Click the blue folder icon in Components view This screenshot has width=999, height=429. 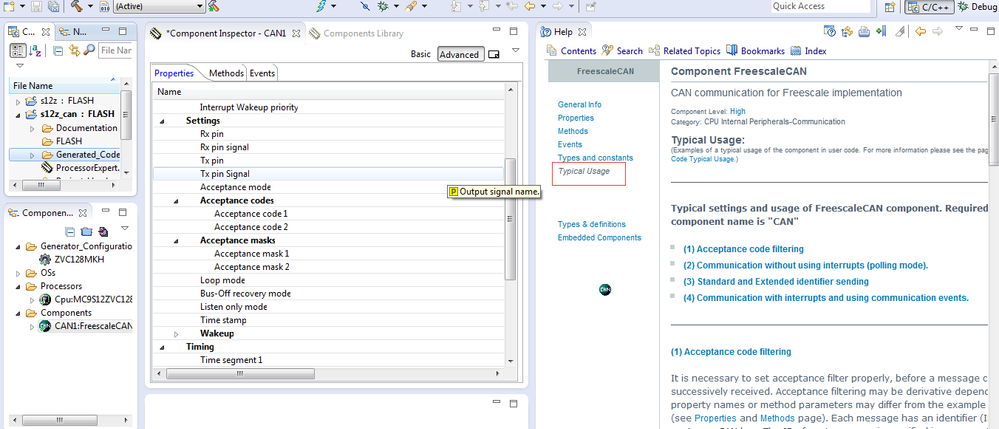coord(87,232)
